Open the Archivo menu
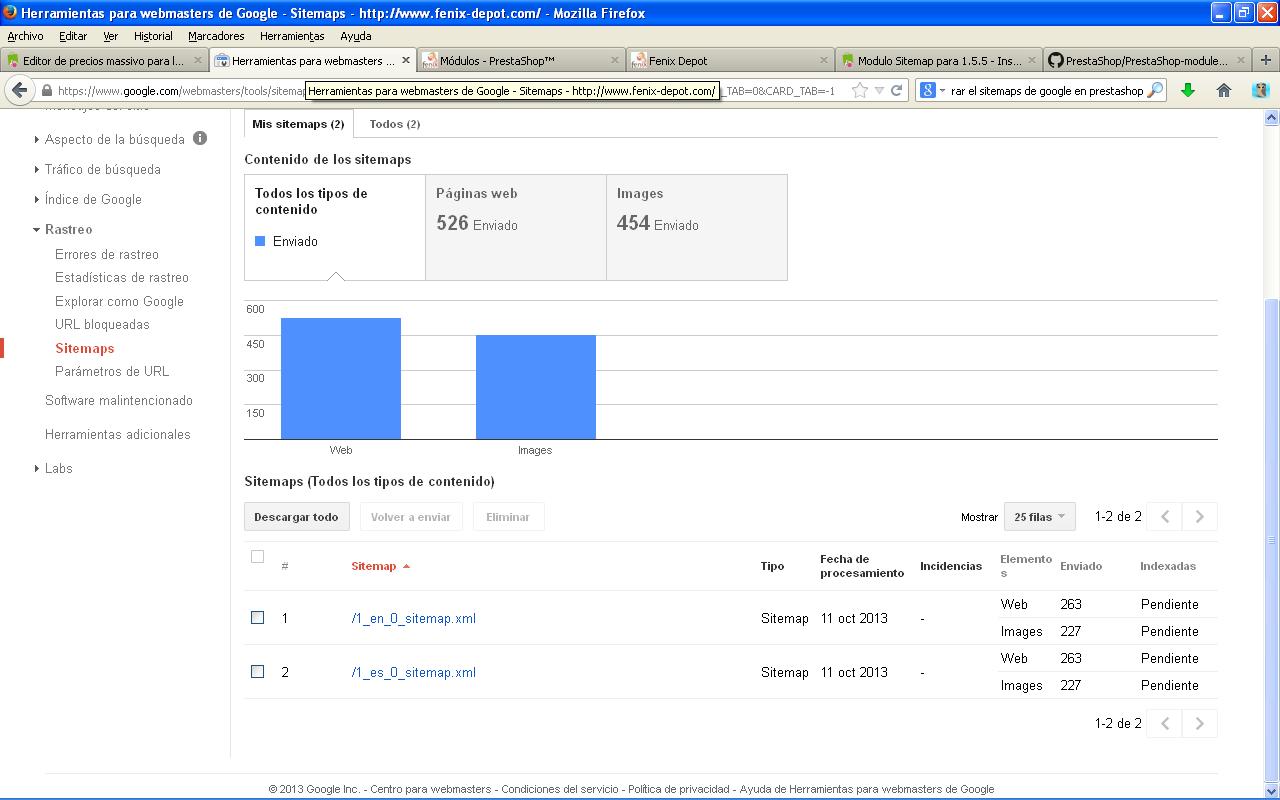1280x800 pixels. tap(25, 36)
